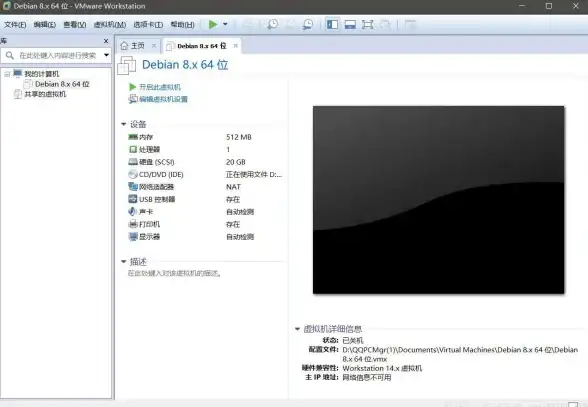Click the VMware icon in title bar
Image resolution: width=588 pixels, height=407 pixels.
coord(6,6)
